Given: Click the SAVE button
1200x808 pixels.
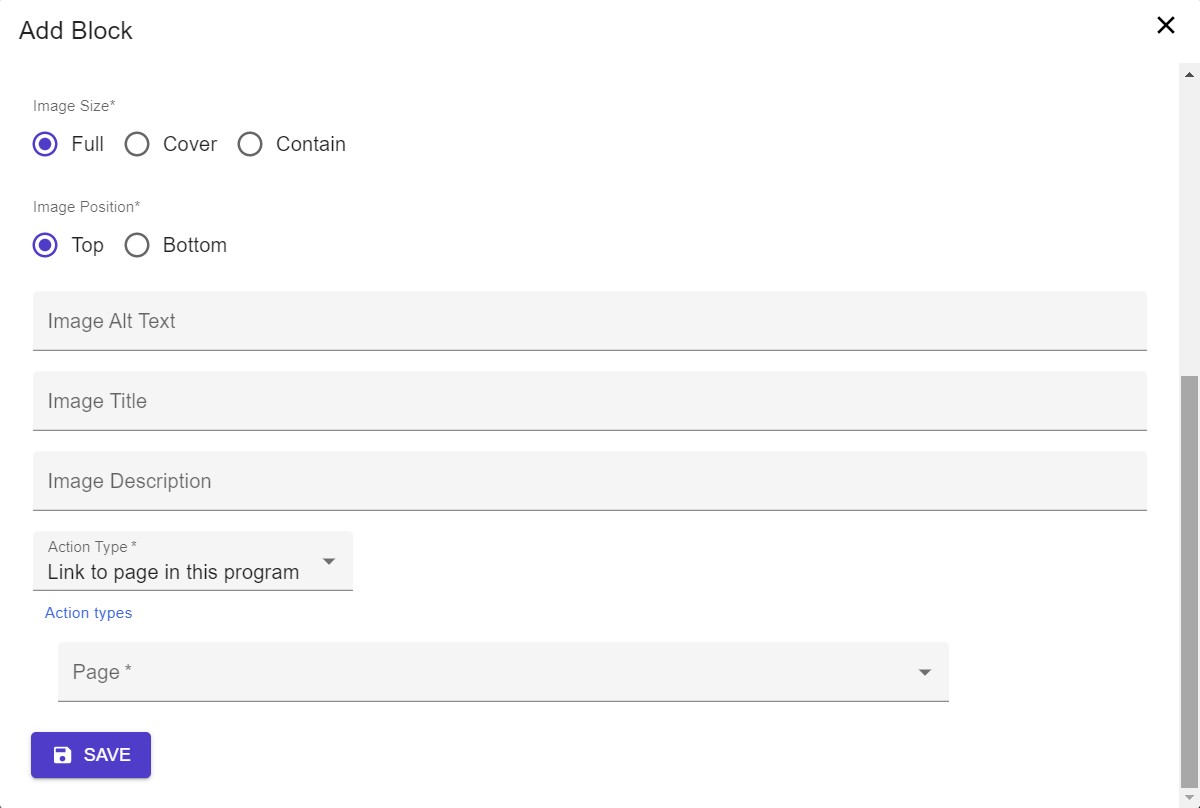Looking at the screenshot, I should click(x=91, y=755).
